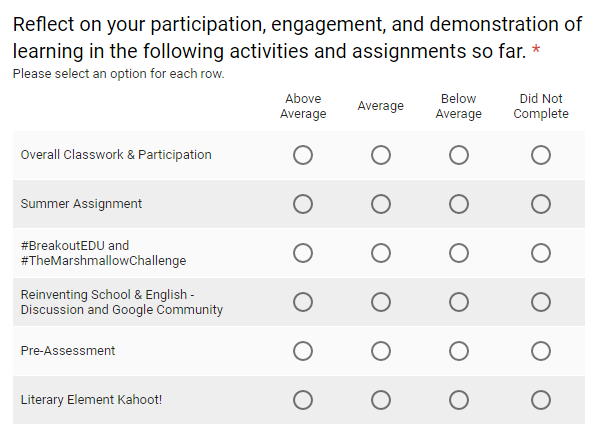Select Average for Overall Classwork & Participation
The height and width of the screenshot is (440, 598).
pos(381,155)
